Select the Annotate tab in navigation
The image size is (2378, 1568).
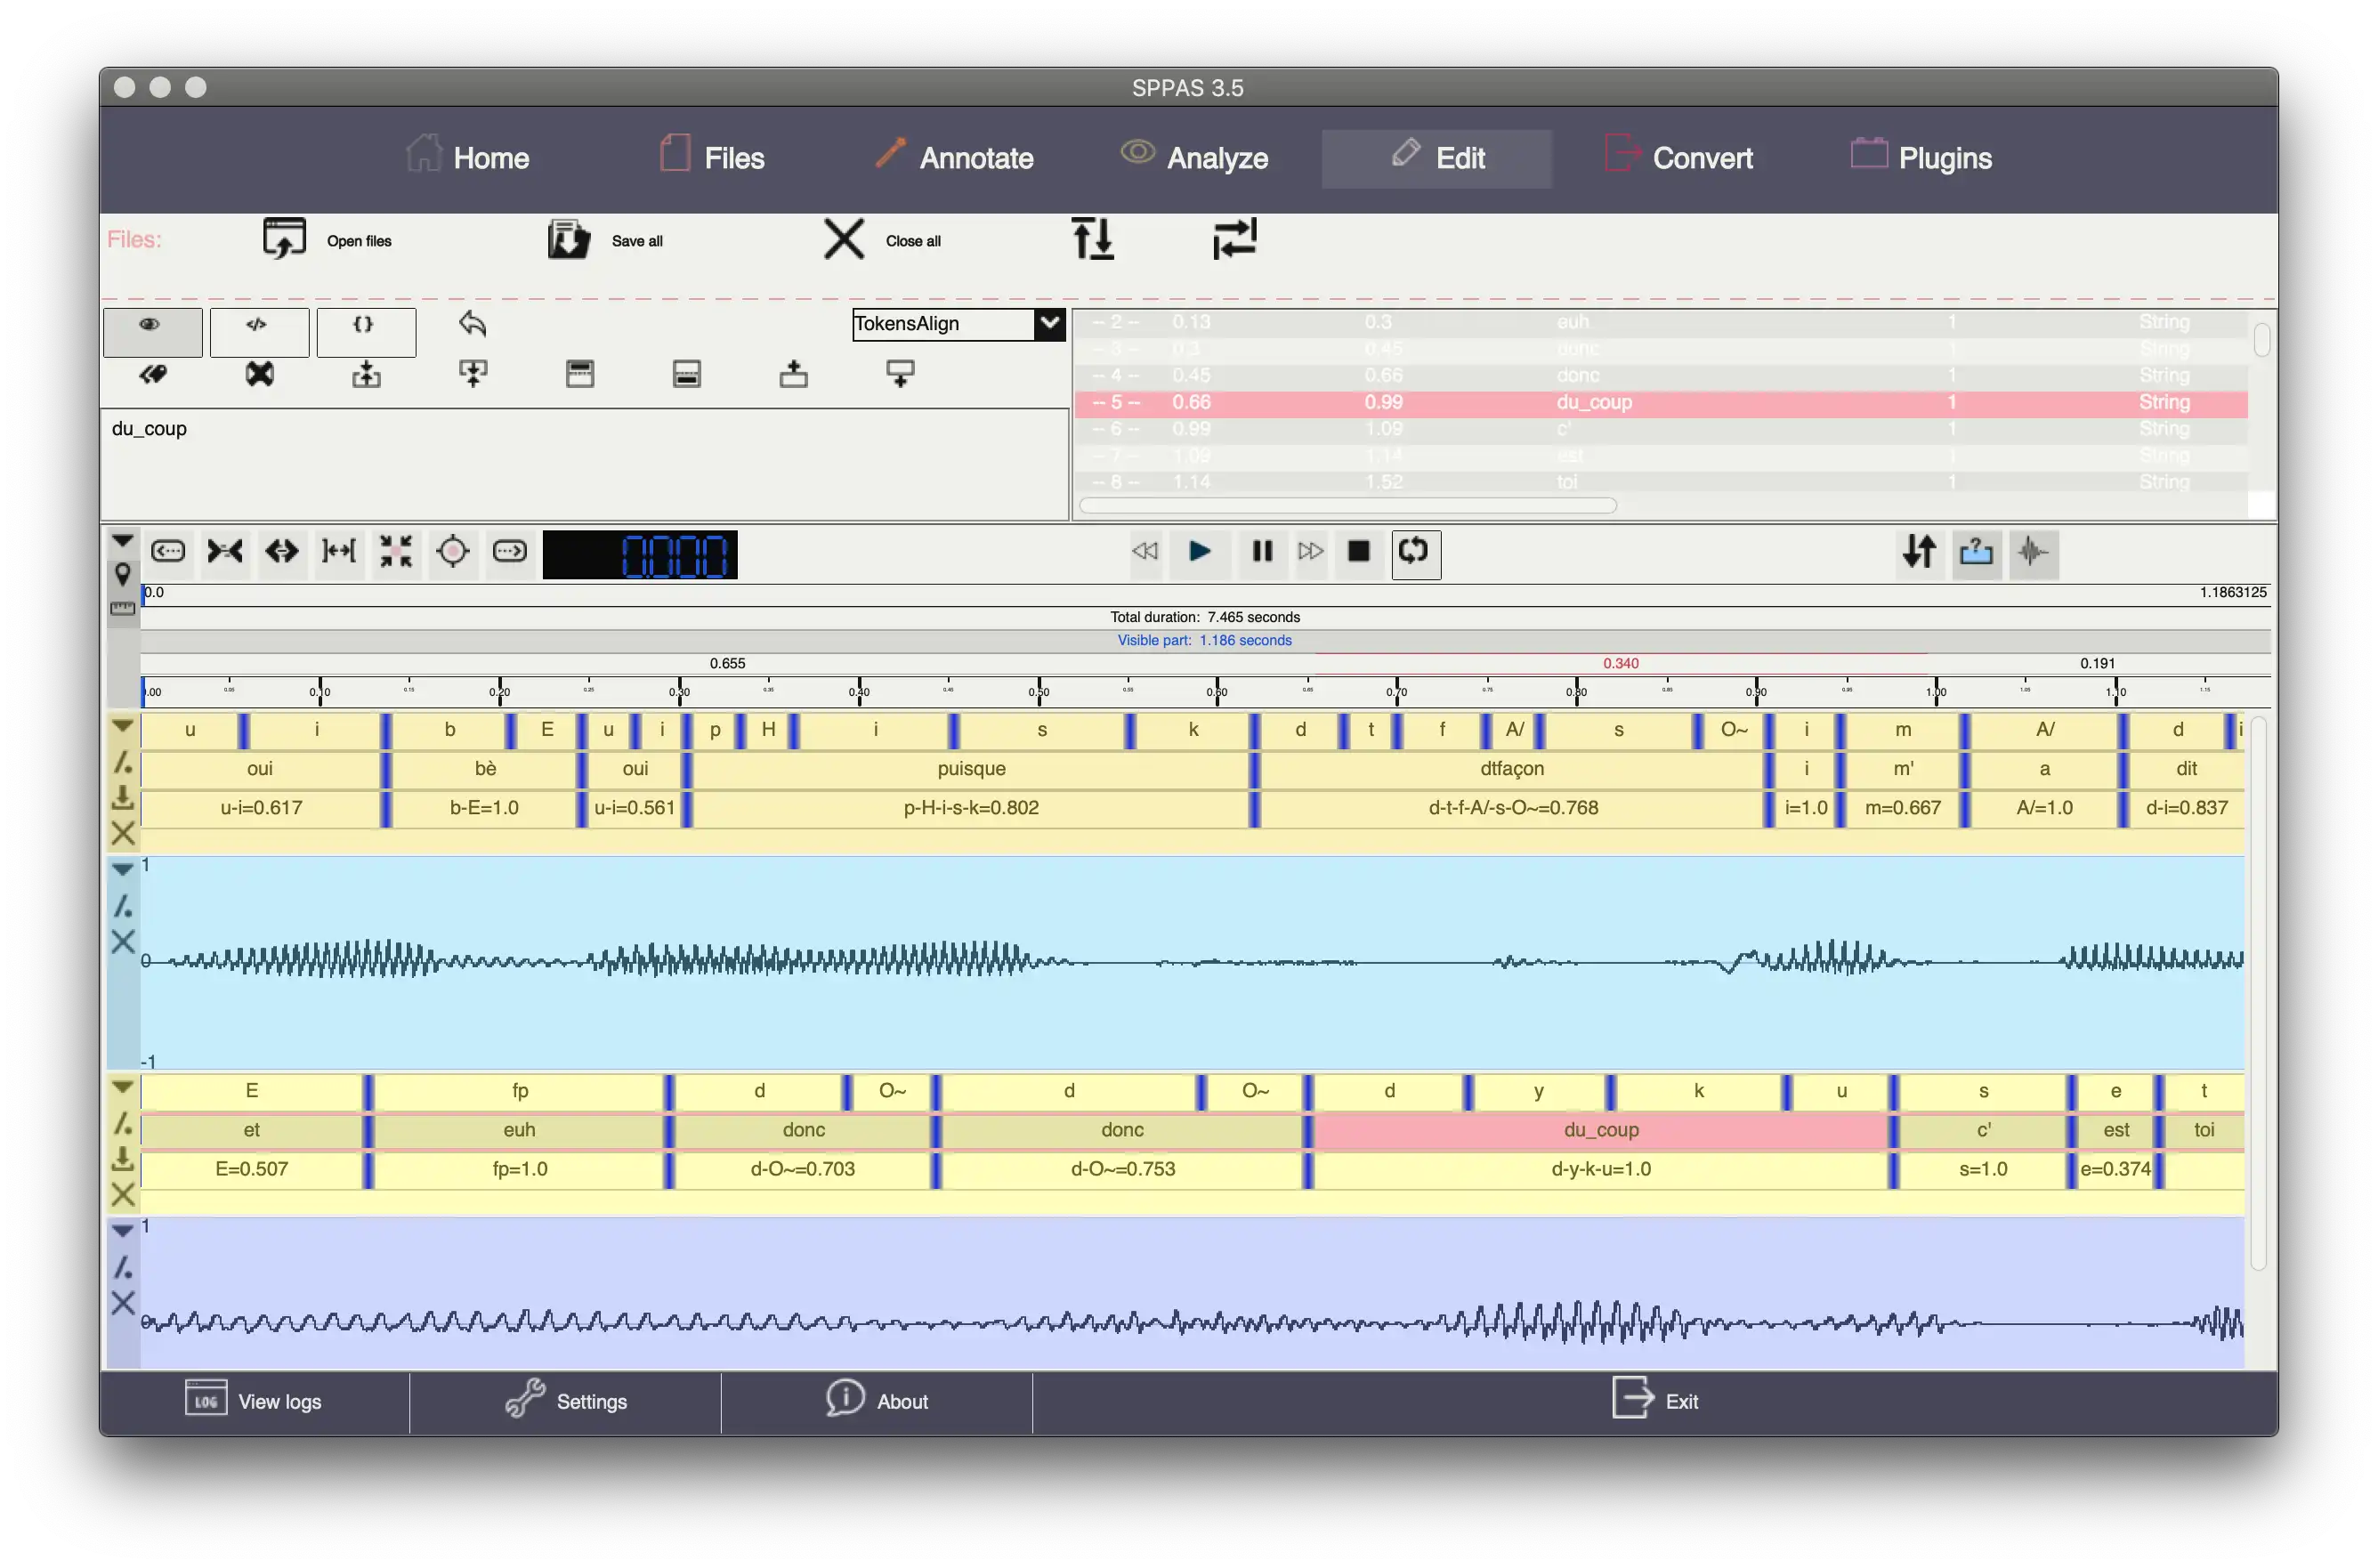tap(950, 158)
